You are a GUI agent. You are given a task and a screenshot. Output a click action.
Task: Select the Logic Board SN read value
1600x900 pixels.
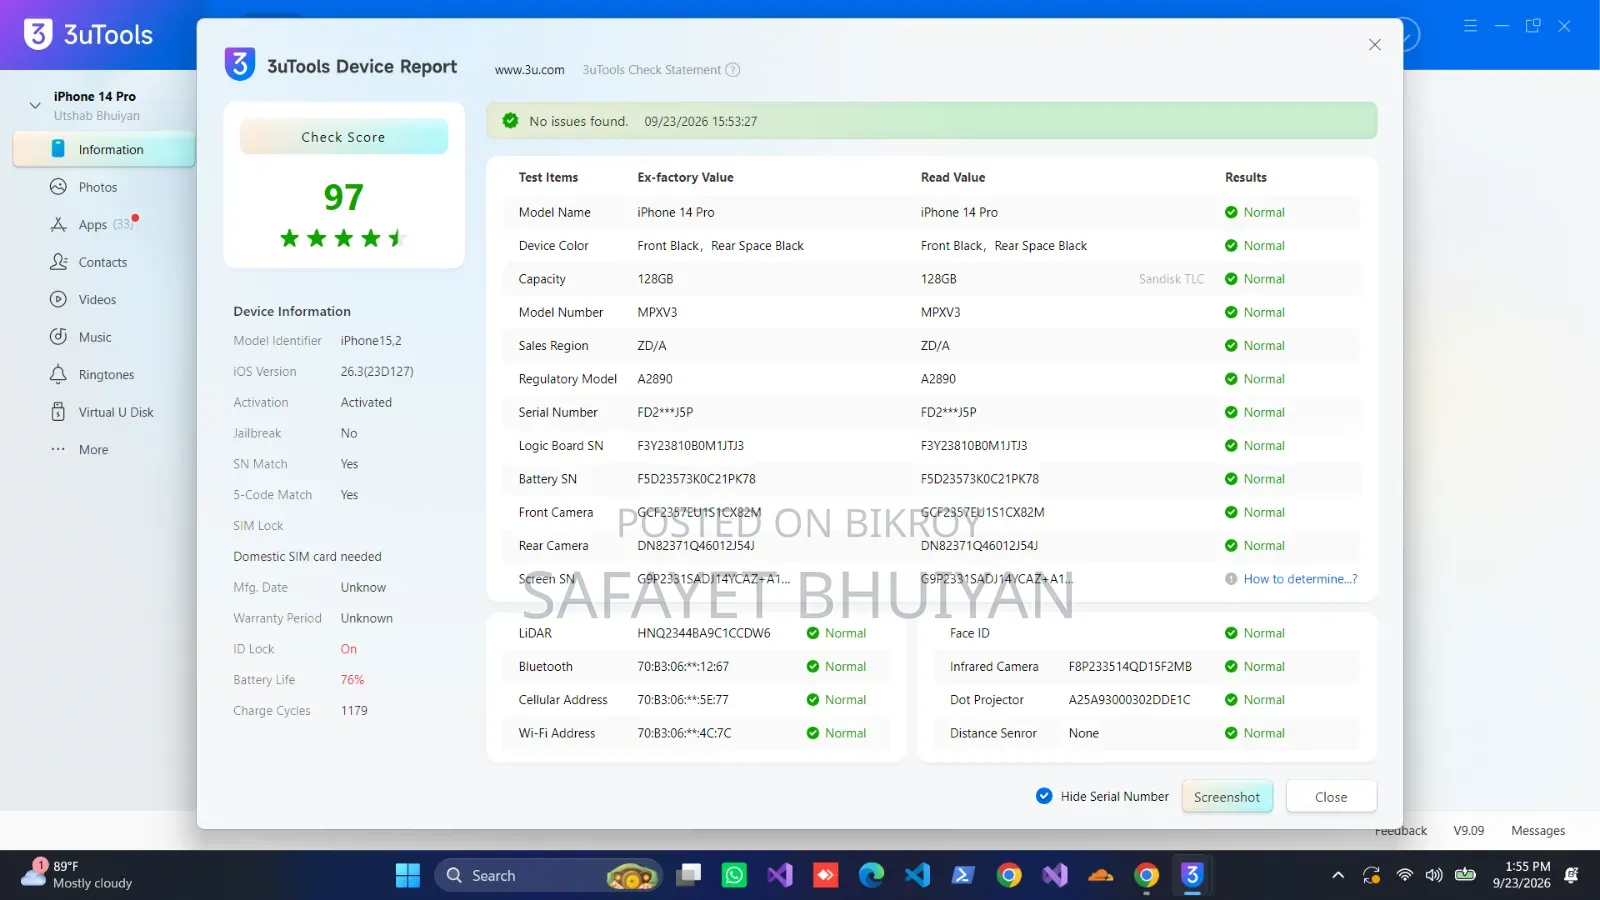tap(974, 446)
